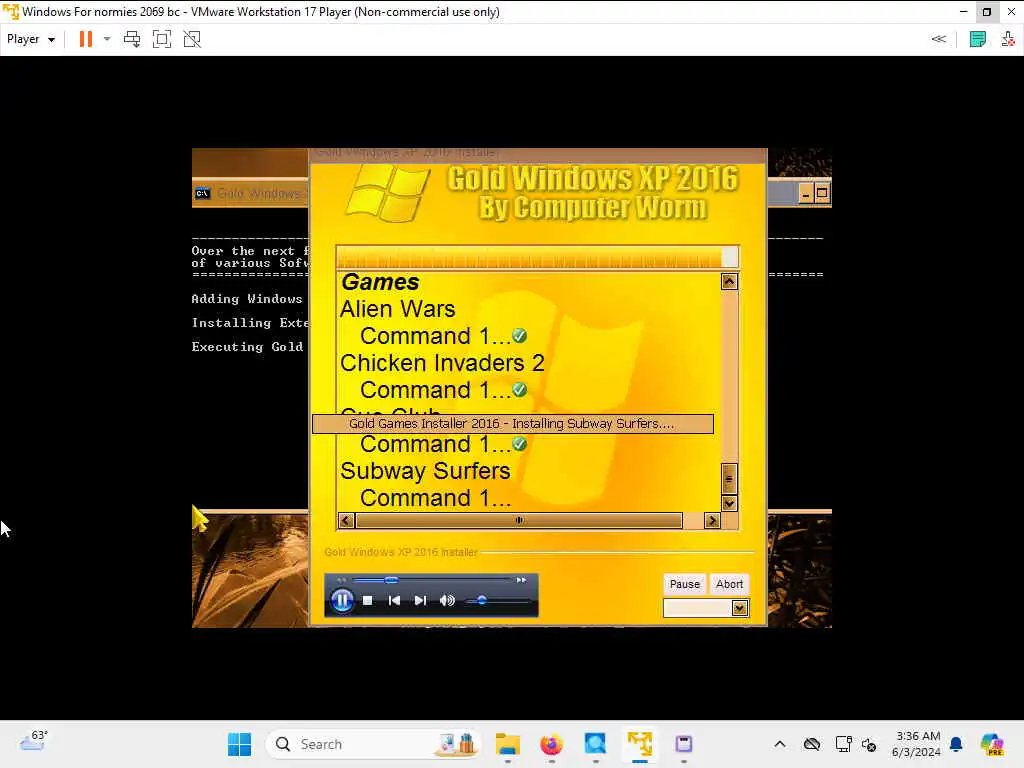Pause the installer using the Pause button
The image size is (1024, 768).
point(684,584)
